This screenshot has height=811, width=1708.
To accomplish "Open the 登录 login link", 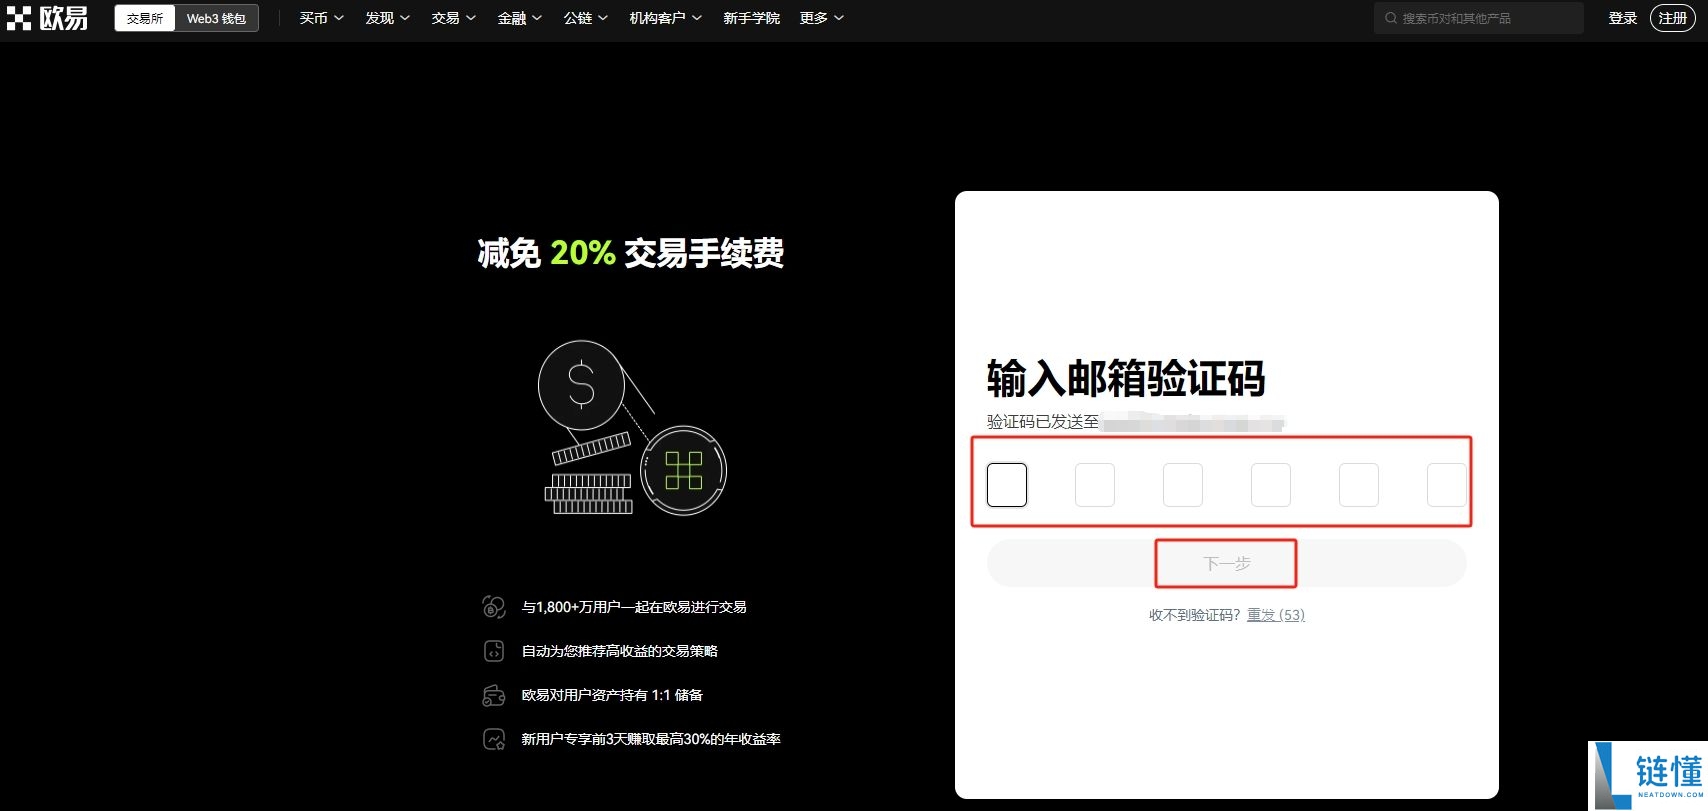I will click(x=1622, y=18).
